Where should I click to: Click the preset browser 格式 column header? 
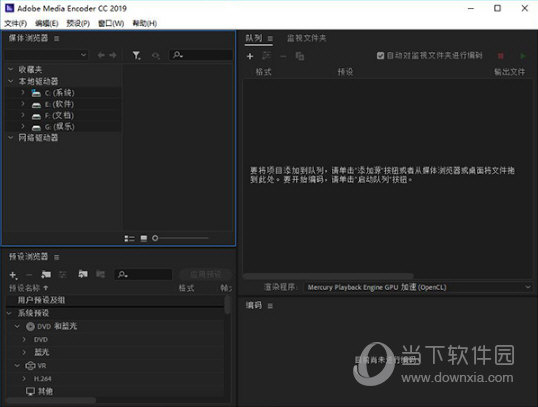(186, 288)
